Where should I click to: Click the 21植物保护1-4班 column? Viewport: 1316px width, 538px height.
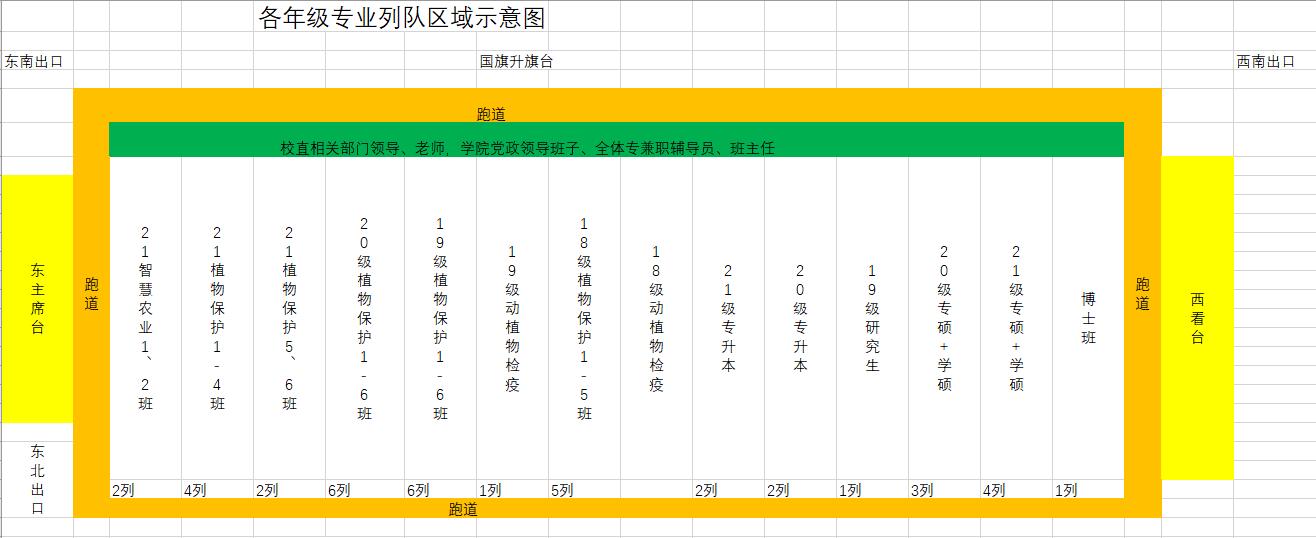pos(218,318)
